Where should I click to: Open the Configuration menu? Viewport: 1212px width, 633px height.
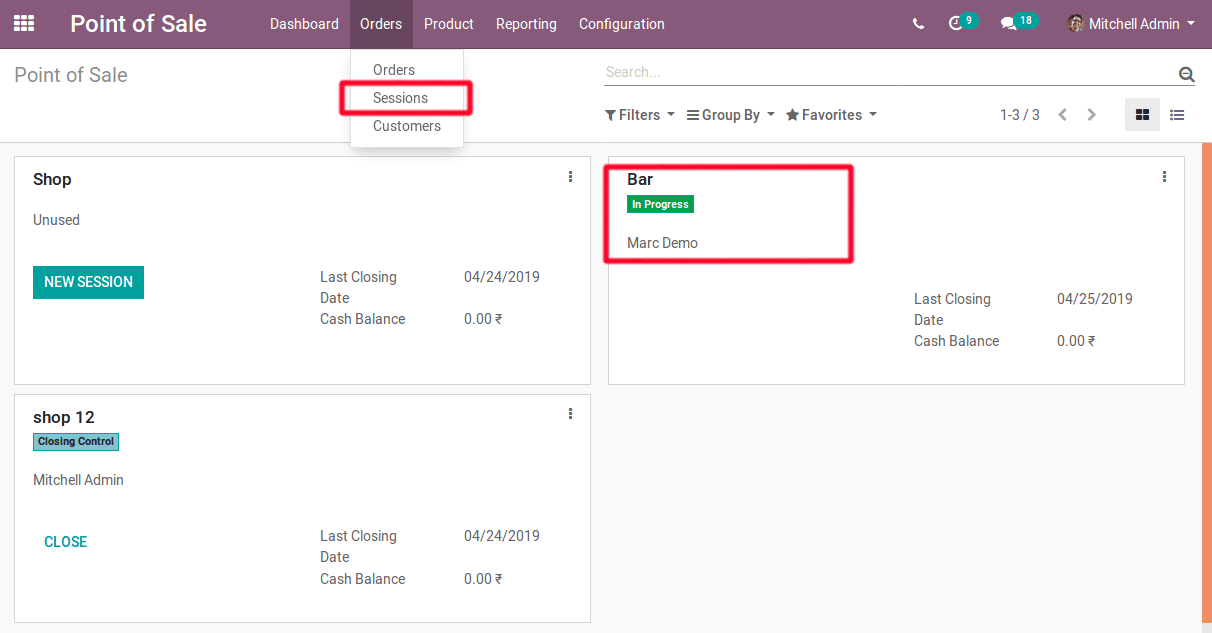[622, 24]
